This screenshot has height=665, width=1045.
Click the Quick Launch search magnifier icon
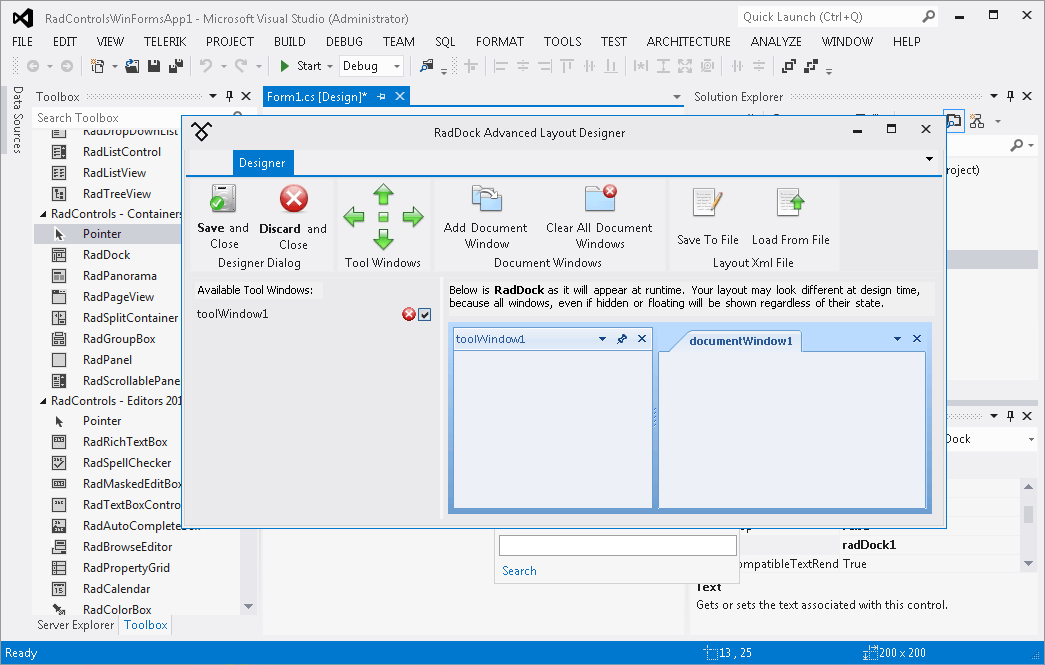coord(928,17)
